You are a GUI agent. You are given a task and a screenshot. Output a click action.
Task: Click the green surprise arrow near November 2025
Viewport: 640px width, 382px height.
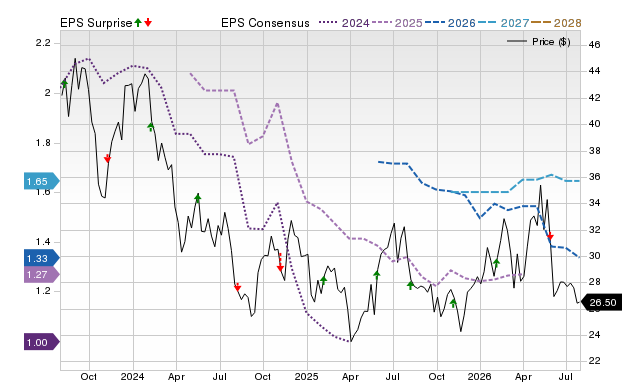tap(453, 303)
